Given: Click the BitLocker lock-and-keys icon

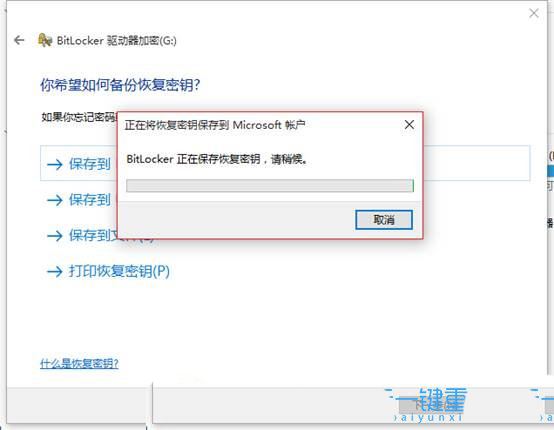Looking at the screenshot, I should [45, 40].
